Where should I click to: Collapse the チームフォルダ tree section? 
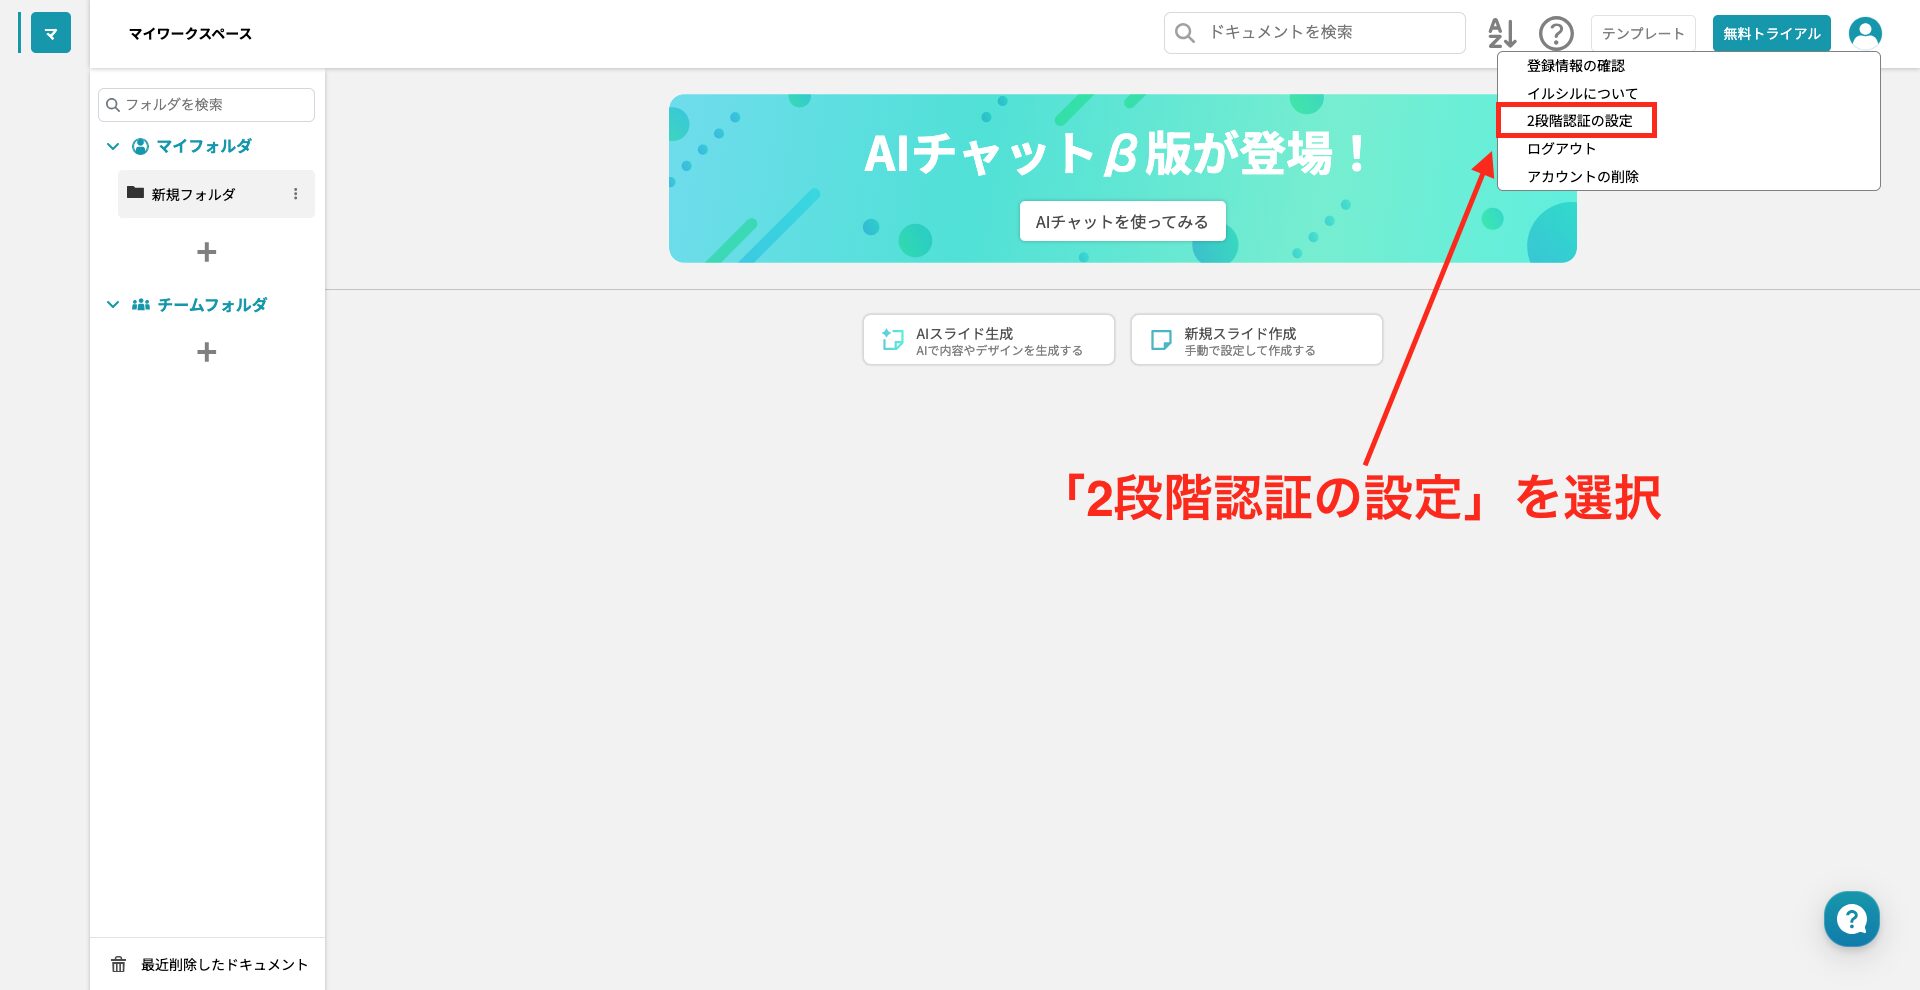click(x=112, y=305)
